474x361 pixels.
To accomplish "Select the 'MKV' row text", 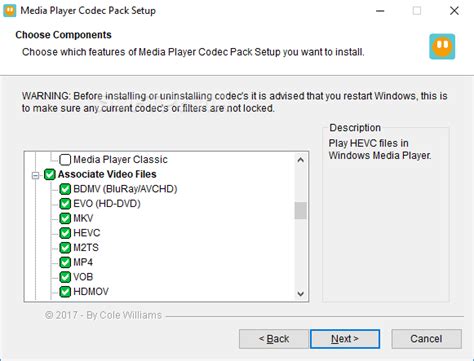I will (83, 218).
